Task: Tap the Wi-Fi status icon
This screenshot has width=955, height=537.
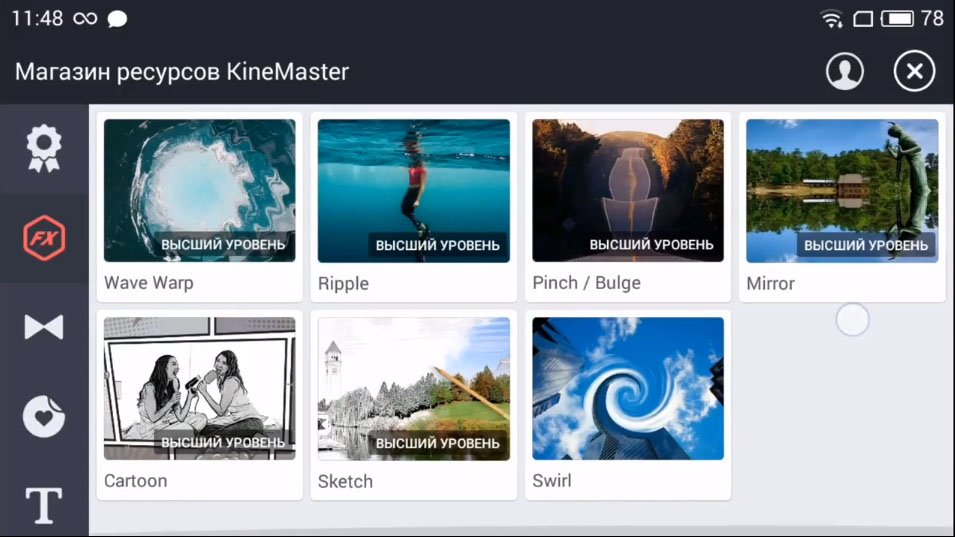Action: [831, 19]
